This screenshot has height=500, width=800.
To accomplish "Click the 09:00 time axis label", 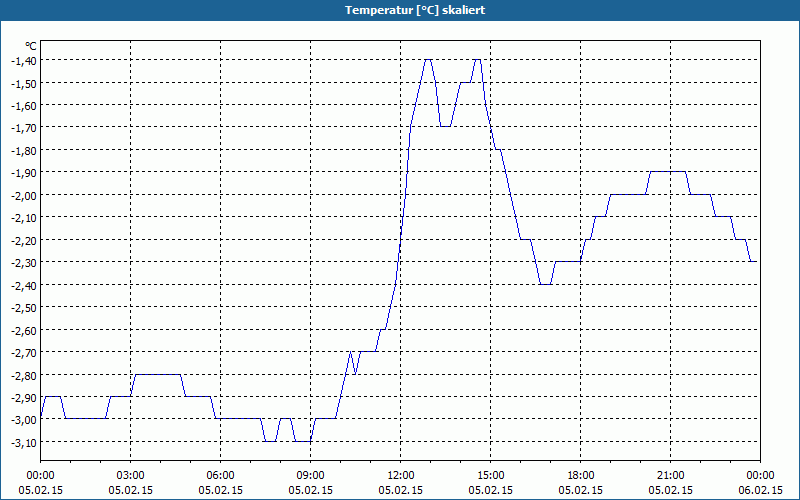I will click(310, 476).
